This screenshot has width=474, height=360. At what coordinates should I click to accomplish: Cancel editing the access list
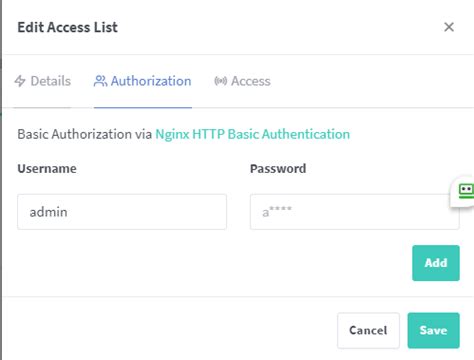(x=368, y=330)
